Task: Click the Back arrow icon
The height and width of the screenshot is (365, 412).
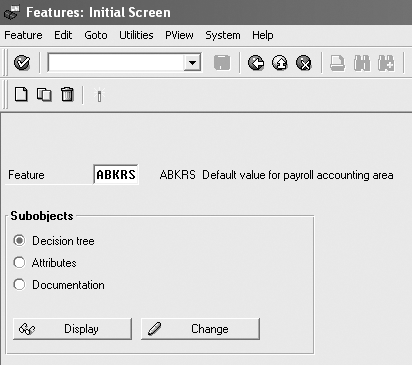Action: 256,63
